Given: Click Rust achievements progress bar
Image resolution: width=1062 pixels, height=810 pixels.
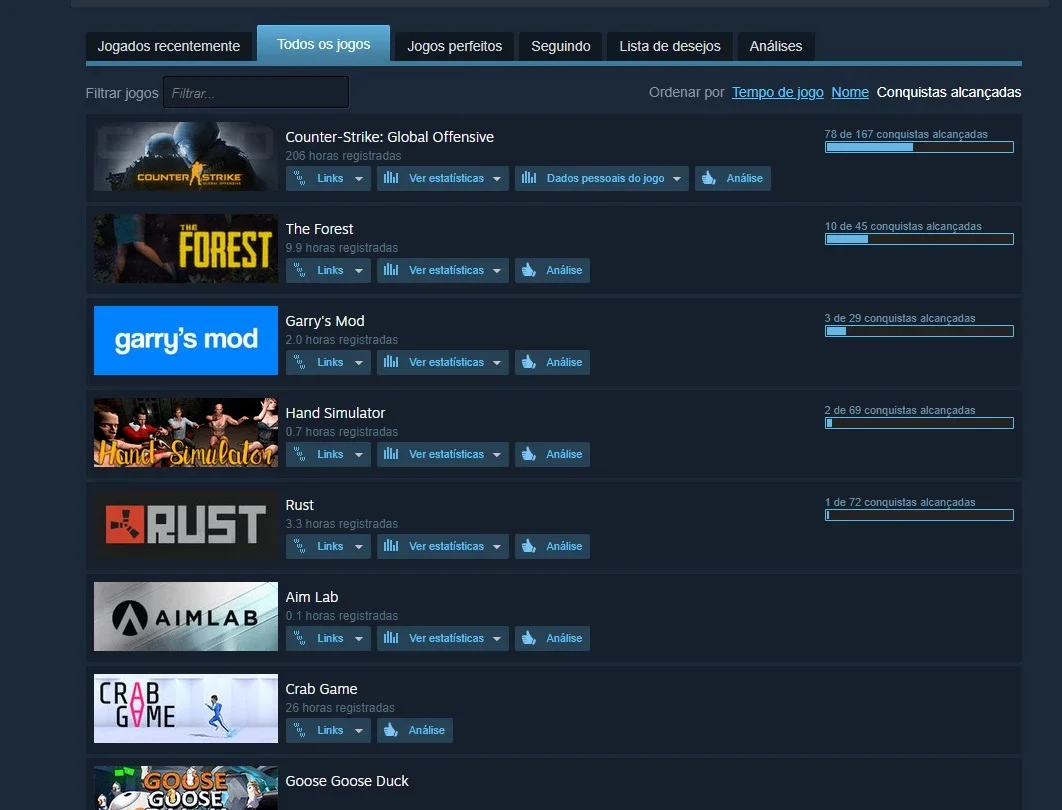Looking at the screenshot, I should 919,515.
